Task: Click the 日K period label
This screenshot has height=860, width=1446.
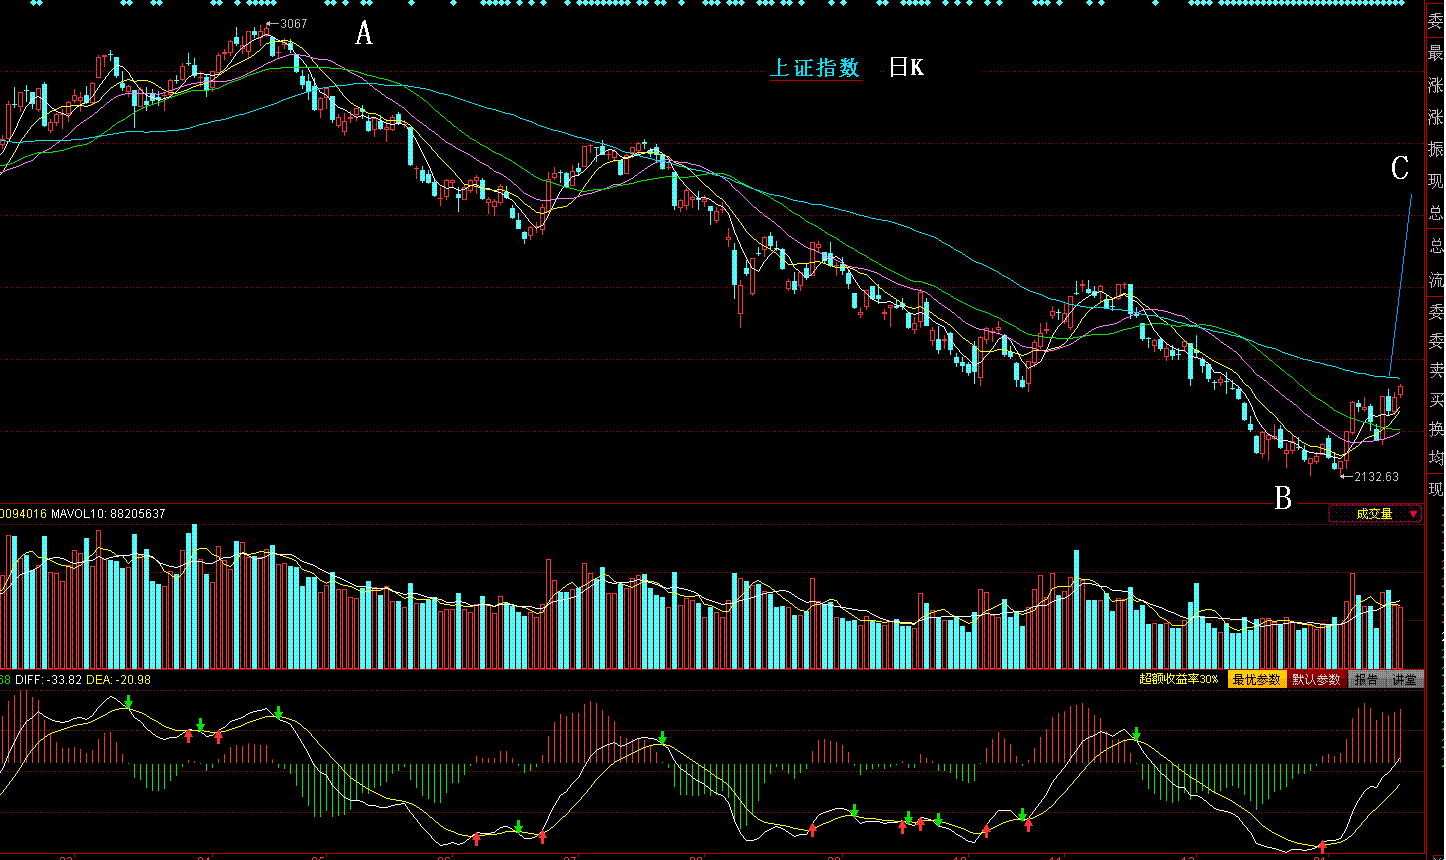Action: coord(907,68)
